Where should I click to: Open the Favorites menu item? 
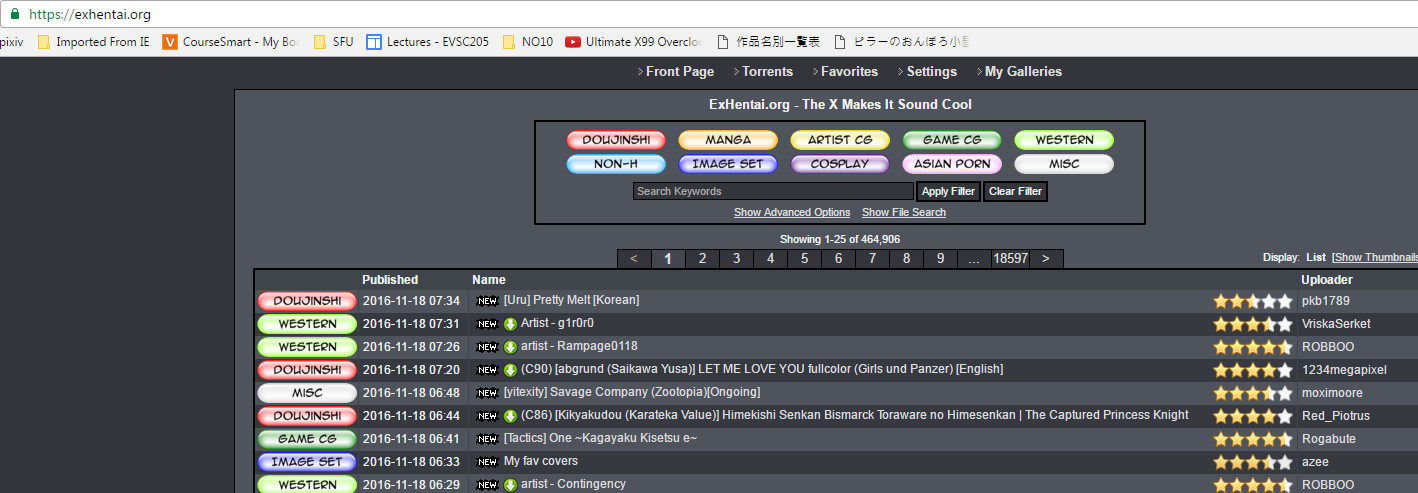click(x=849, y=72)
